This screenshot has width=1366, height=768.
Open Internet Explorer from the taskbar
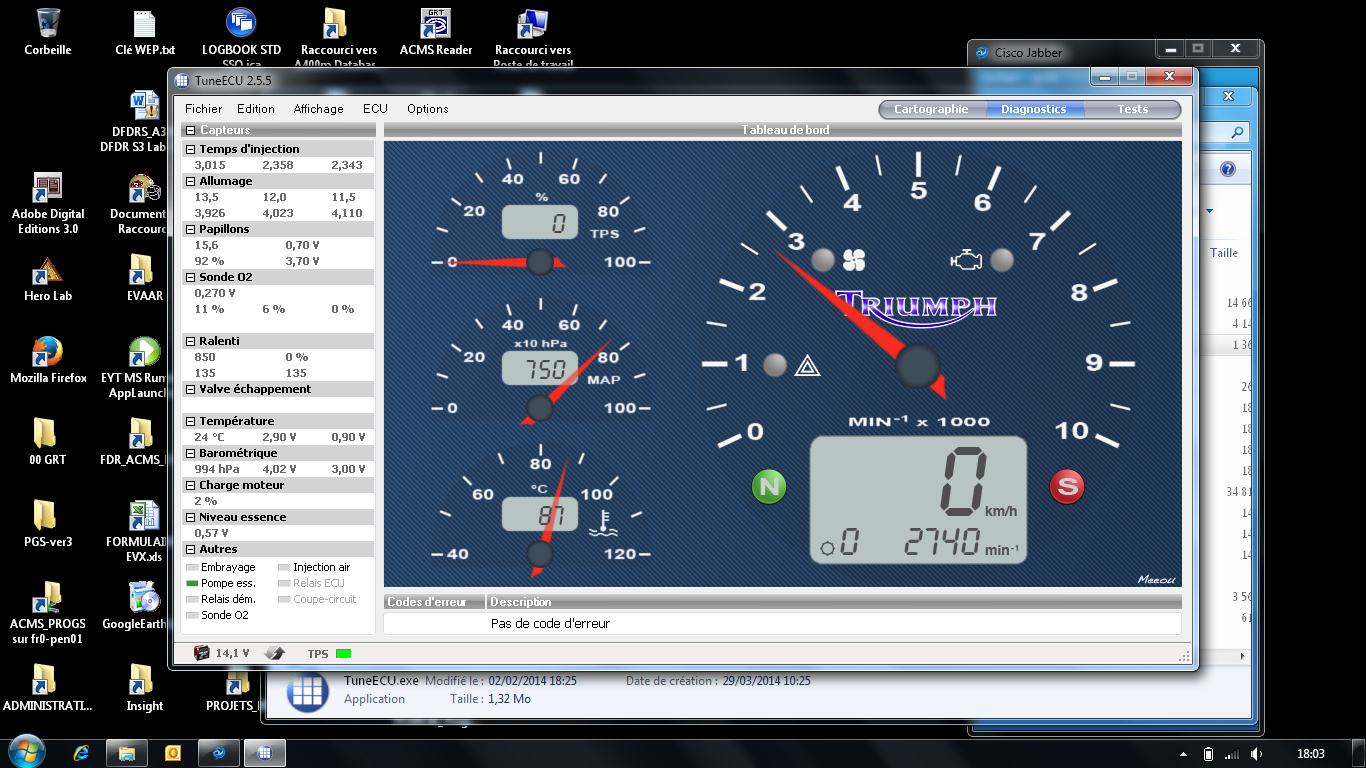(x=81, y=753)
